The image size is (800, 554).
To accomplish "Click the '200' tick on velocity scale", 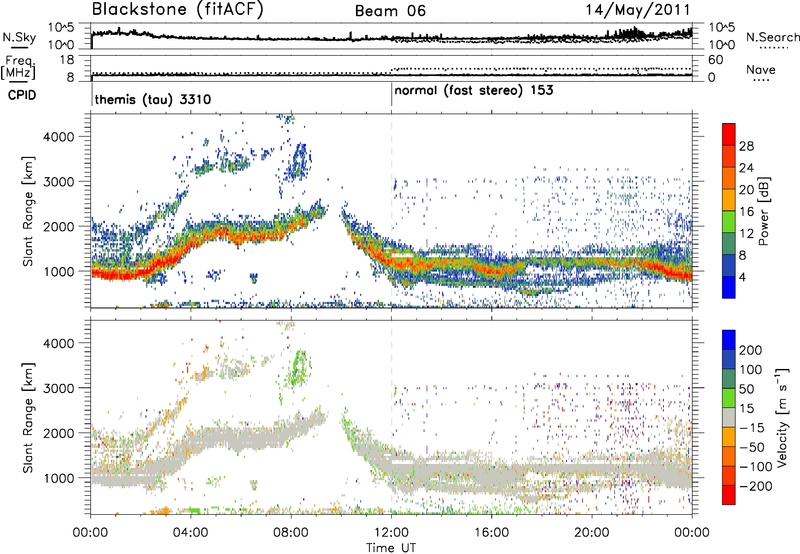I will [x=751, y=350].
